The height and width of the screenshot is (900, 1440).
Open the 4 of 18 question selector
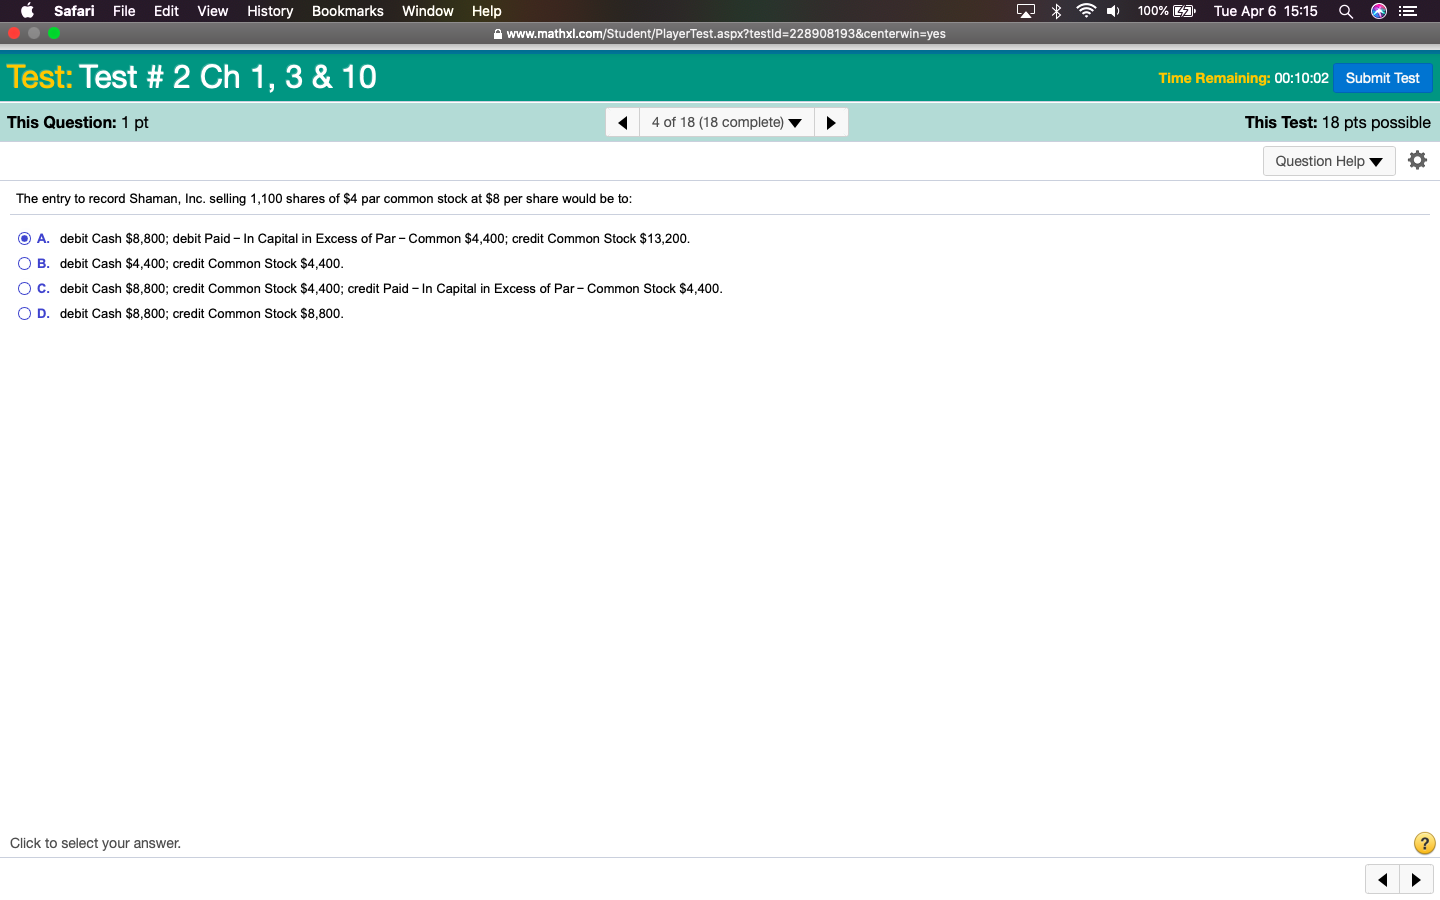[x=726, y=122]
